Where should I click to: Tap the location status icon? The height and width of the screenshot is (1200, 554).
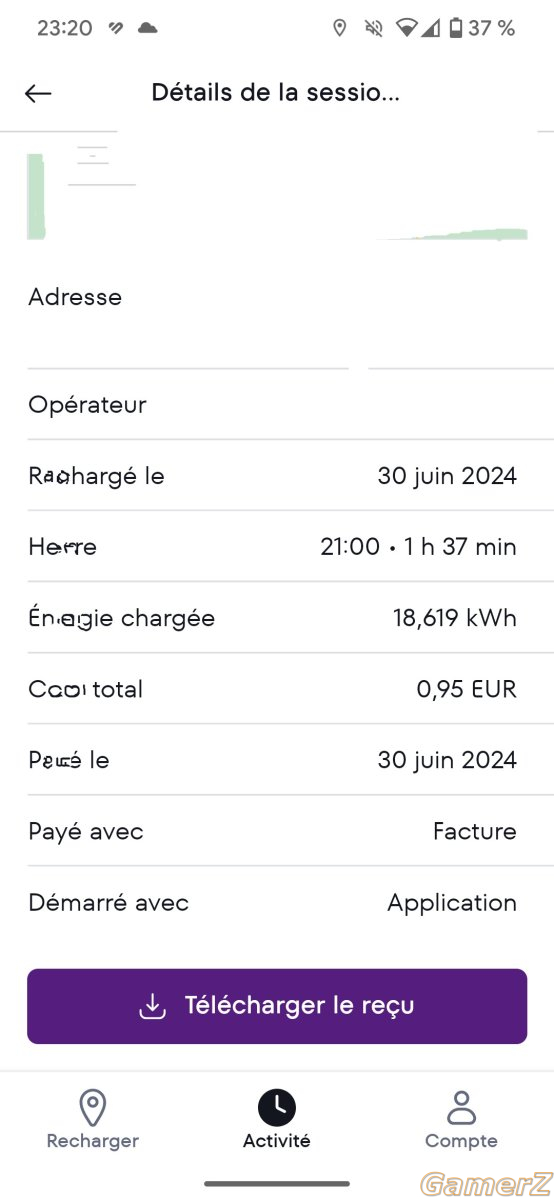point(340,28)
